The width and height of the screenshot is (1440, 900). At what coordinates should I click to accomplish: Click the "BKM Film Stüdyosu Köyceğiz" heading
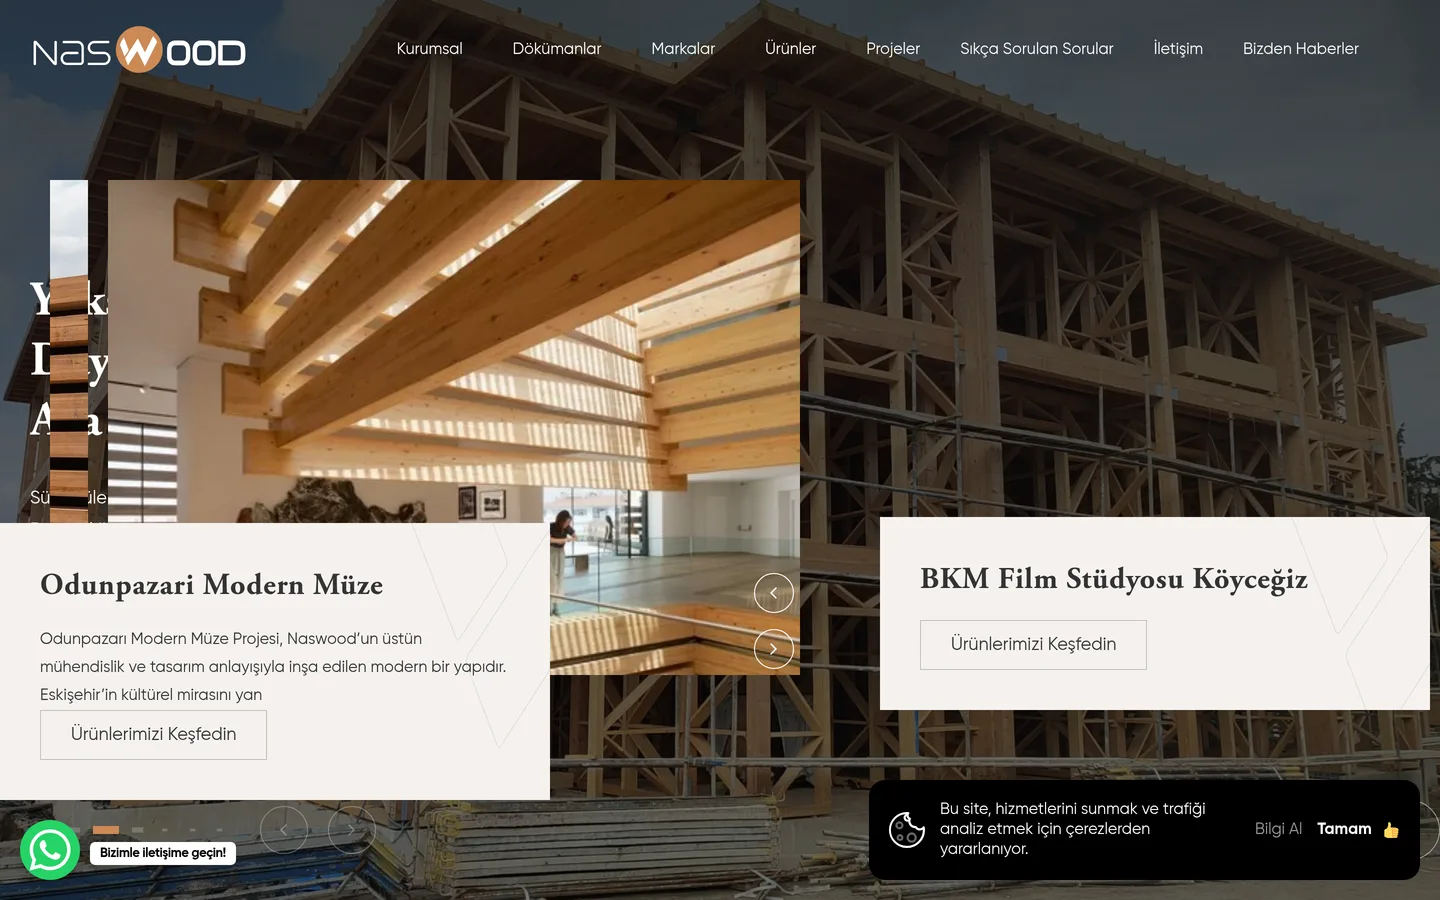tap(1114, 579)
